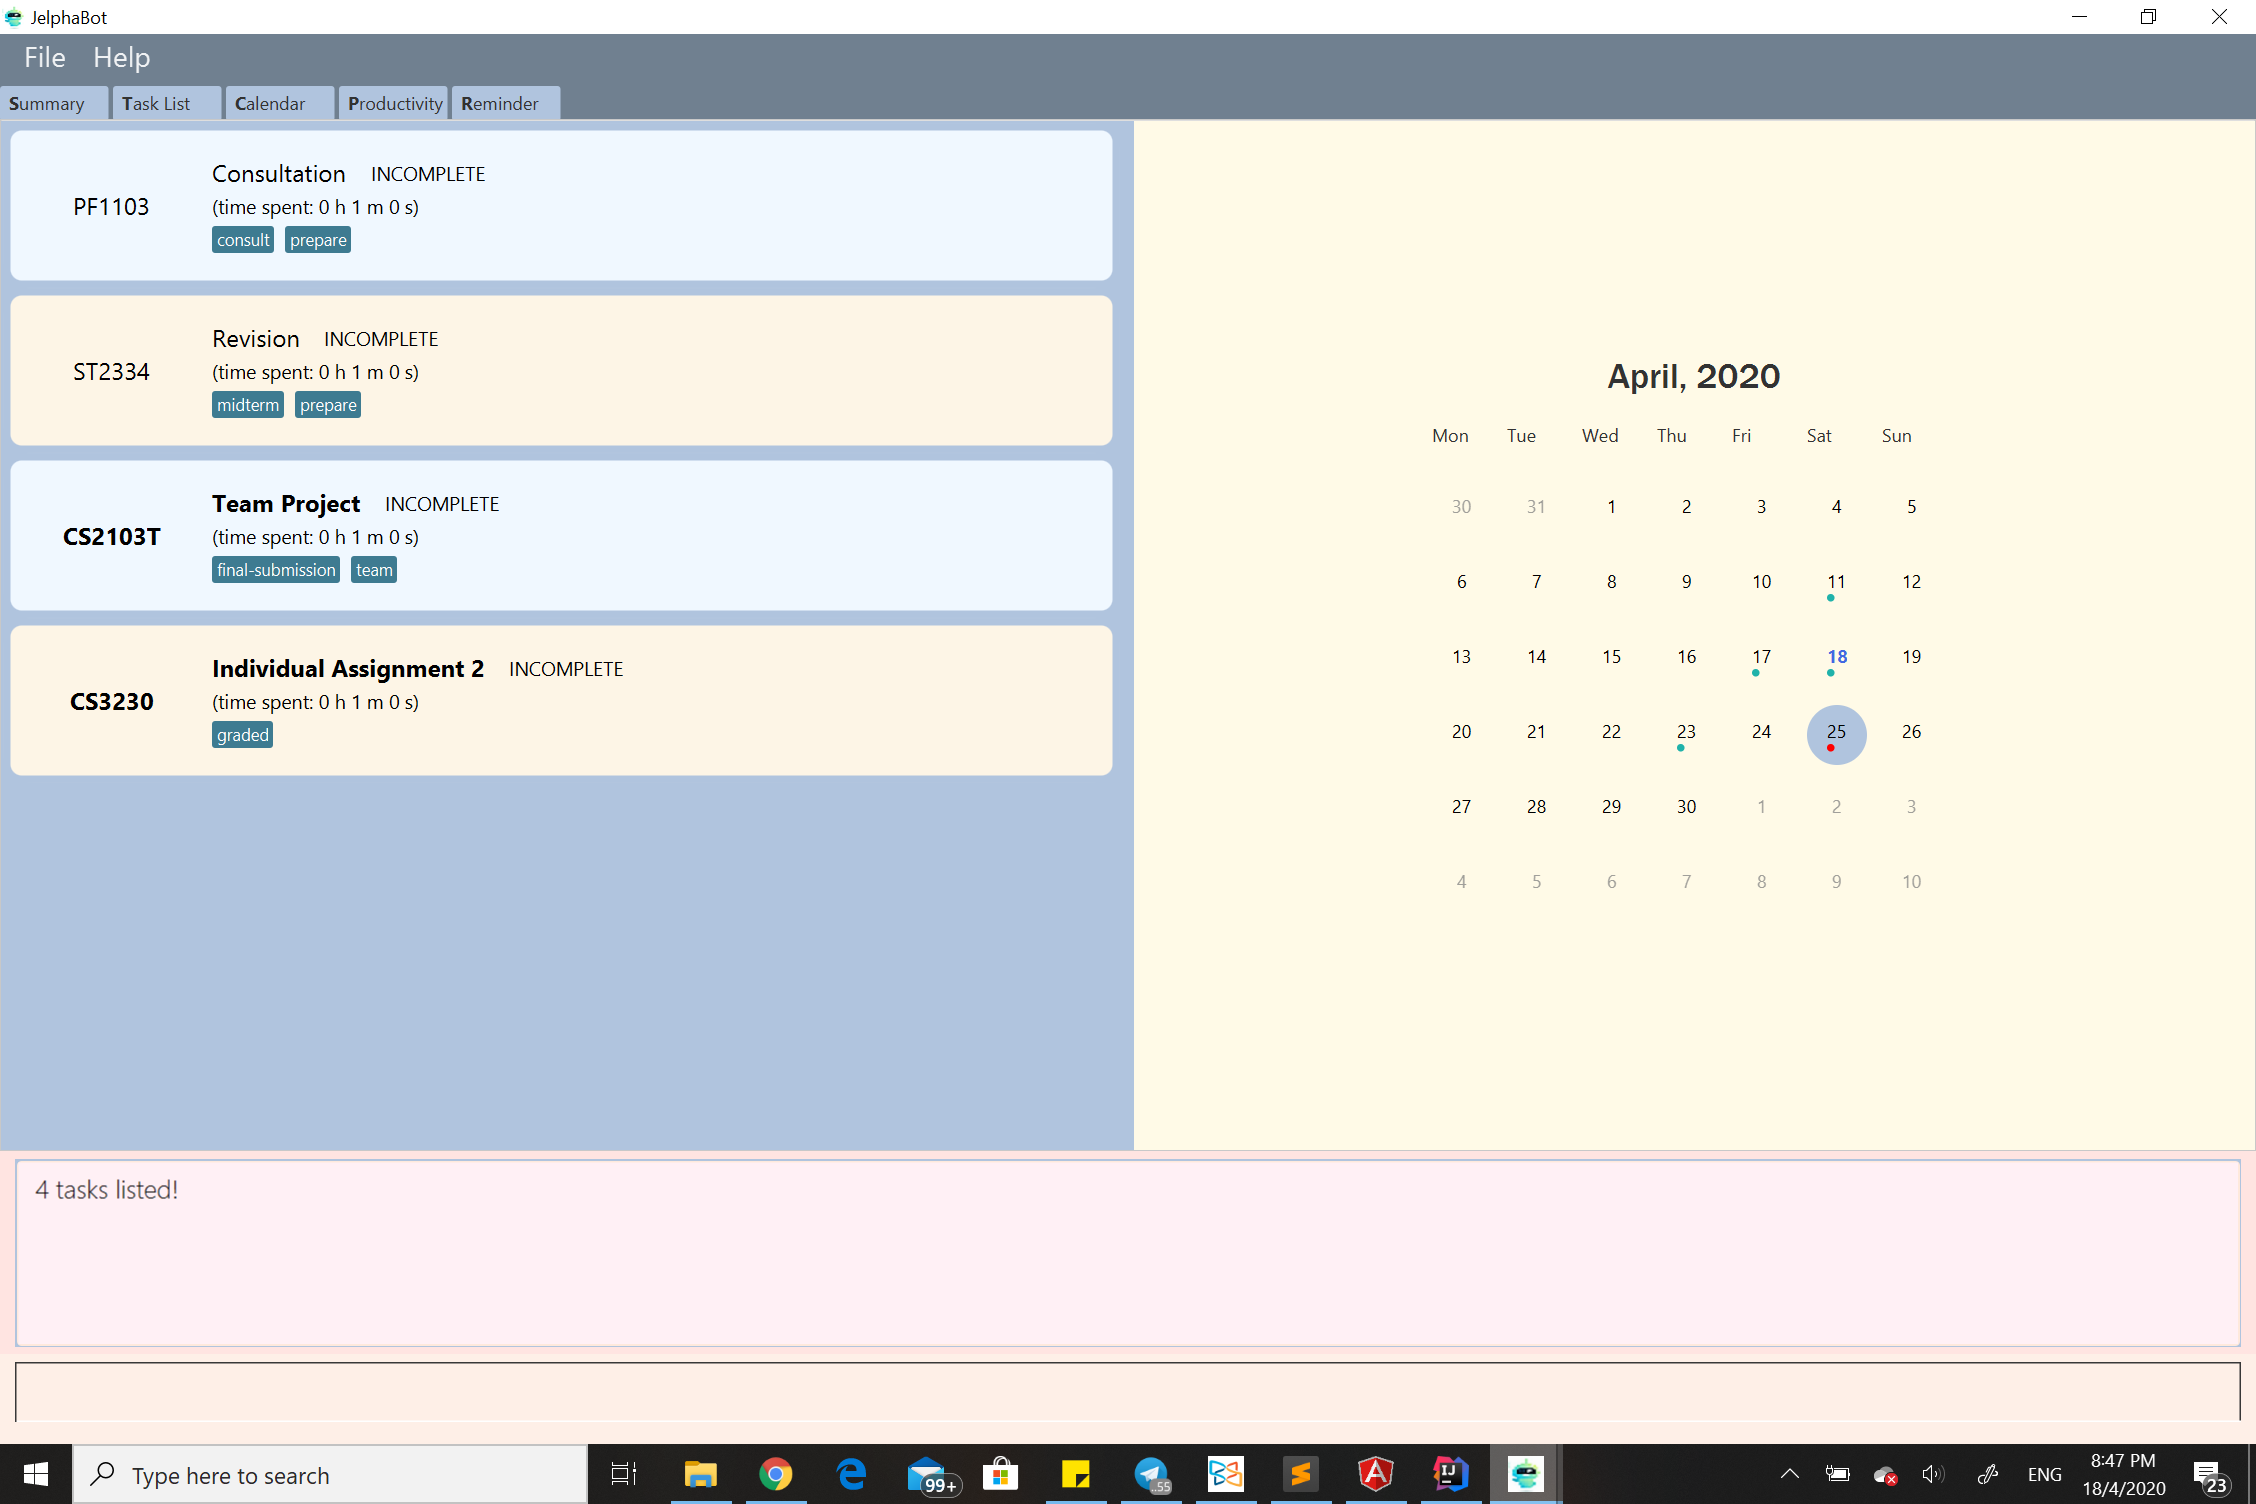Open Google Chrome from the taskbar

pyautogui.click(x=775, y=1474)
